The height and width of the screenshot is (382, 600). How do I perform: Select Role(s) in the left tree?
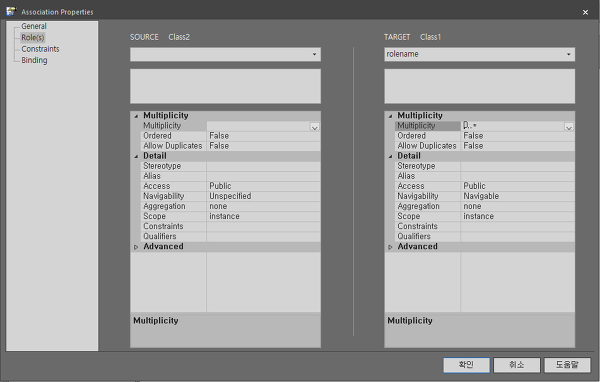point(33,38)
